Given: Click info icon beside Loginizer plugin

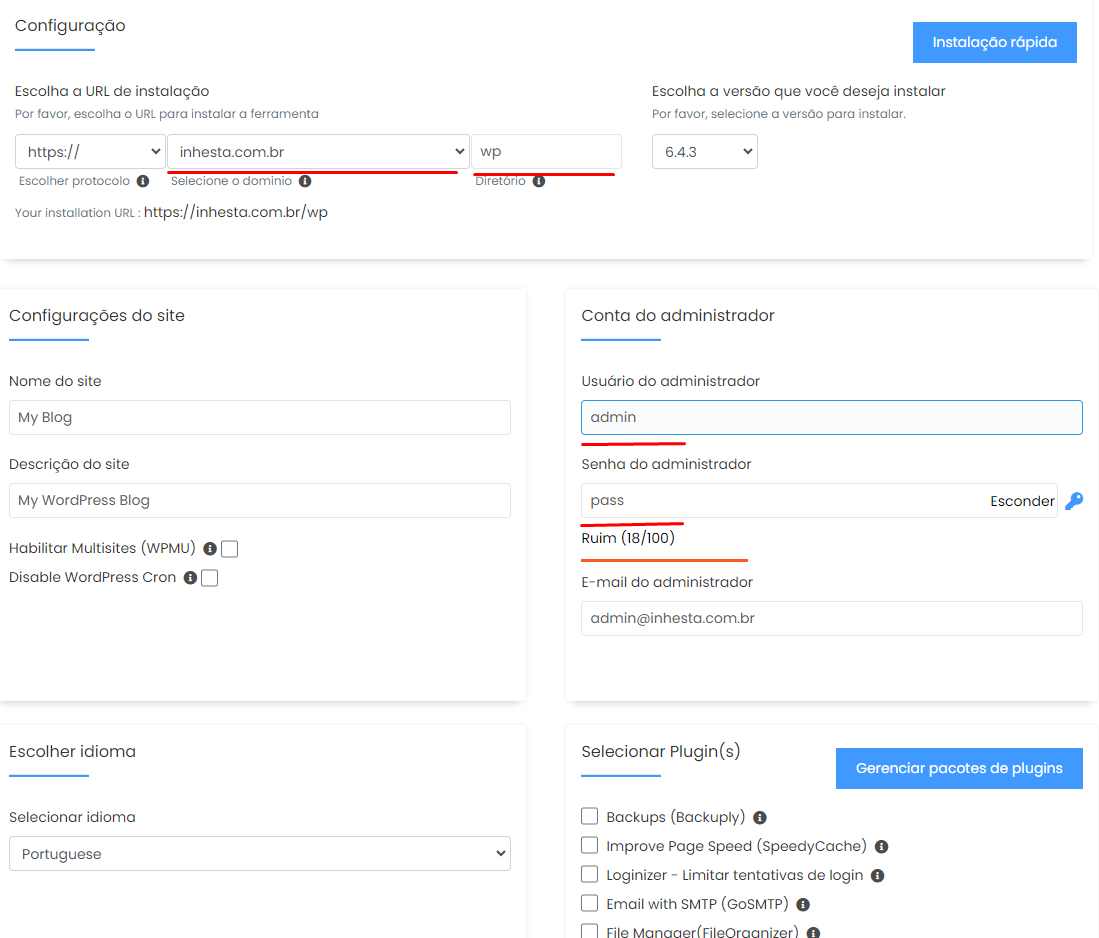Looking at the screenshot, I should click(x=877, y=876).
